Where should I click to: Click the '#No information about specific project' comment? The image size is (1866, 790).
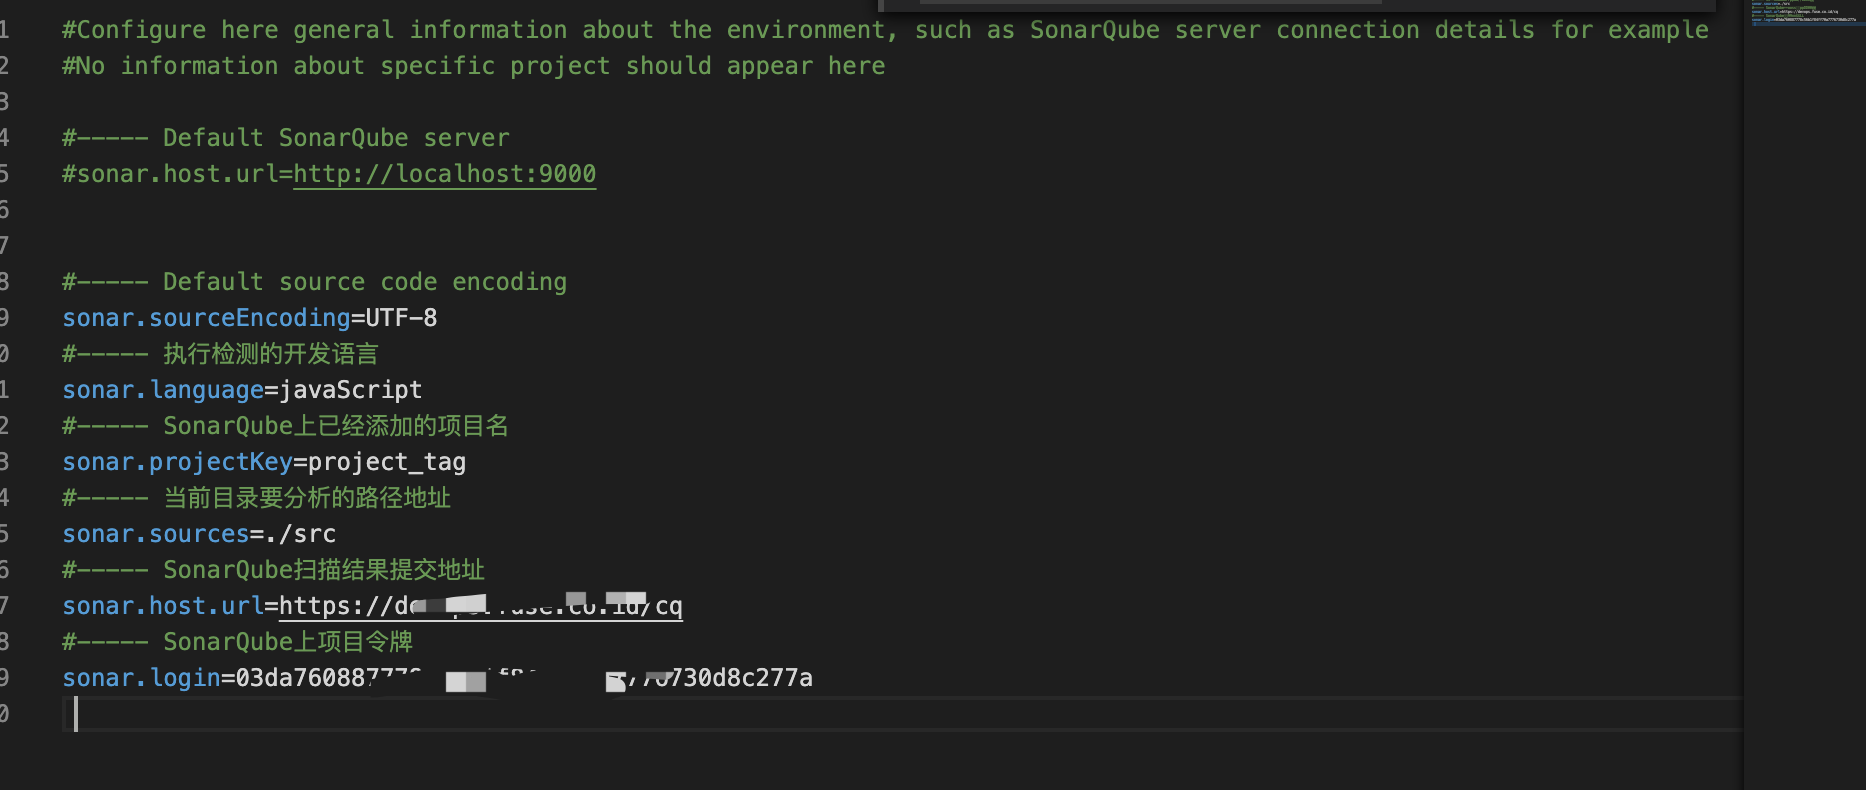(474, 66)
